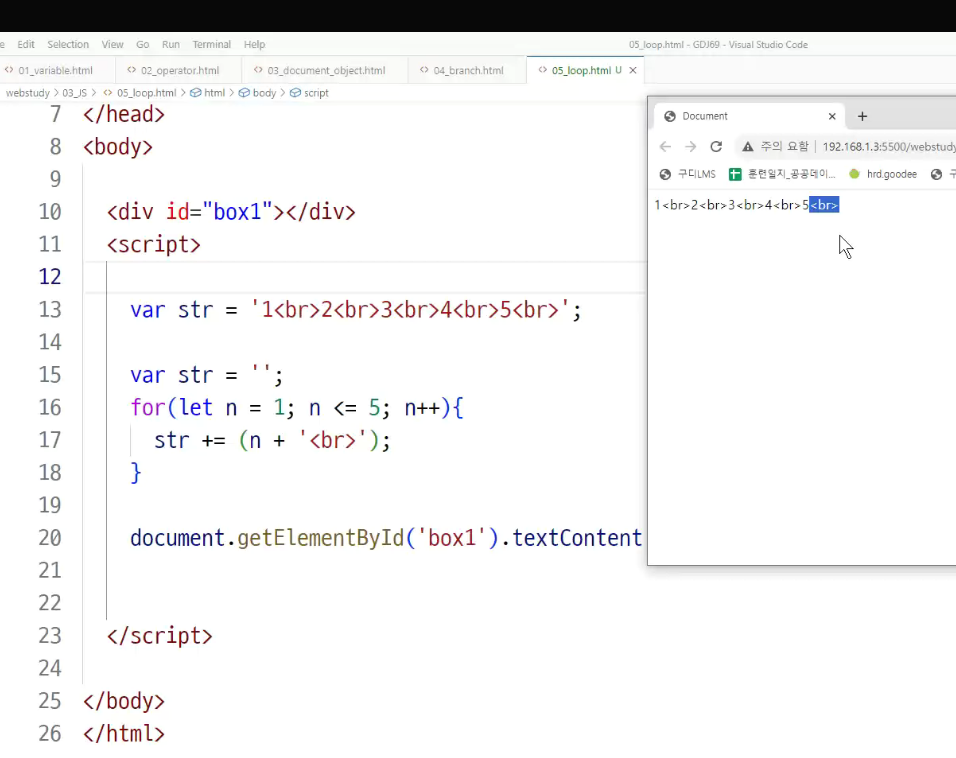The width and height of the screenshot is (956, 758).
Task: Click the opening <script> tag on line 11
Action: 154,245
